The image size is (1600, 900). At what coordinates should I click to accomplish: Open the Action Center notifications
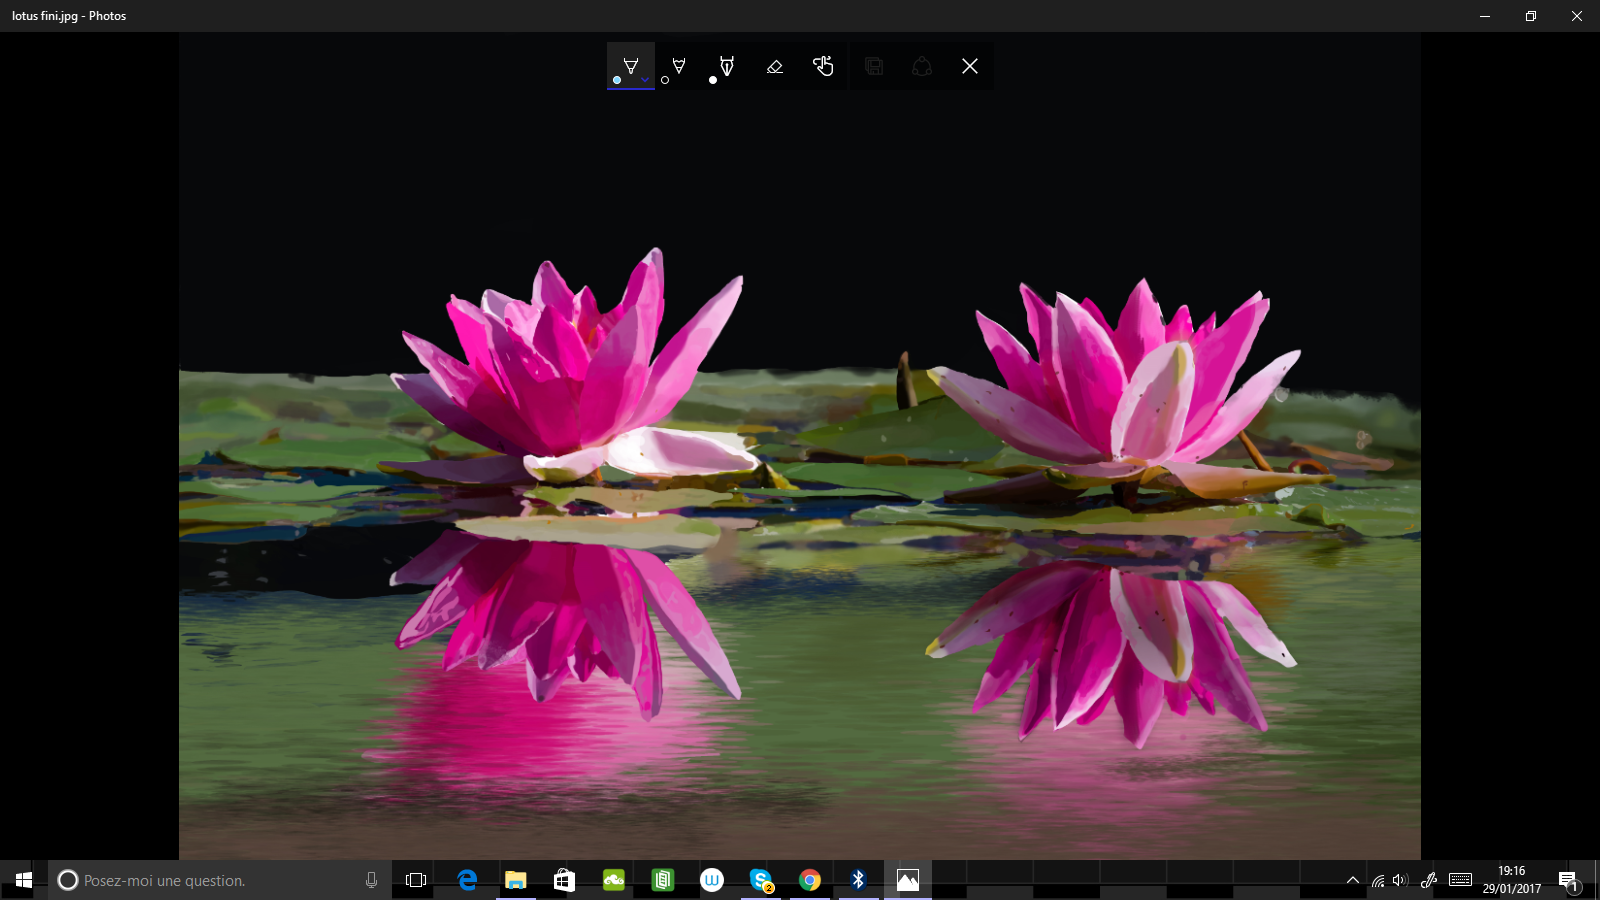pyautogui.click(x=1568, y=880)
